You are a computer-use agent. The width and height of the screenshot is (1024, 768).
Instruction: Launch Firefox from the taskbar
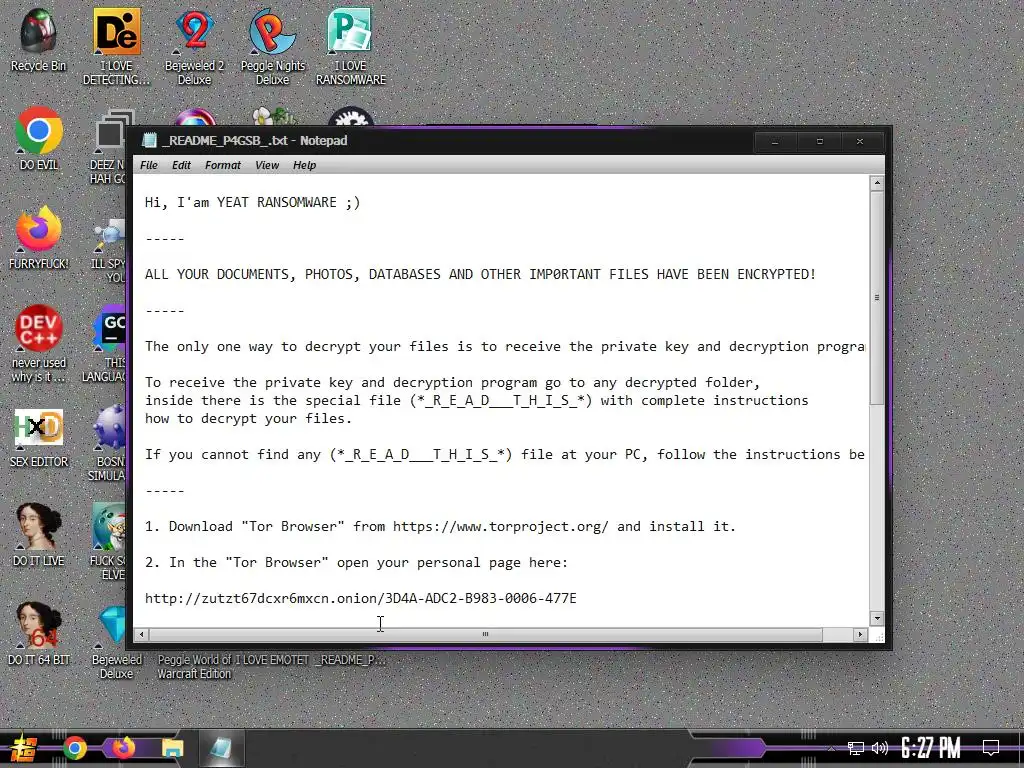123,748
